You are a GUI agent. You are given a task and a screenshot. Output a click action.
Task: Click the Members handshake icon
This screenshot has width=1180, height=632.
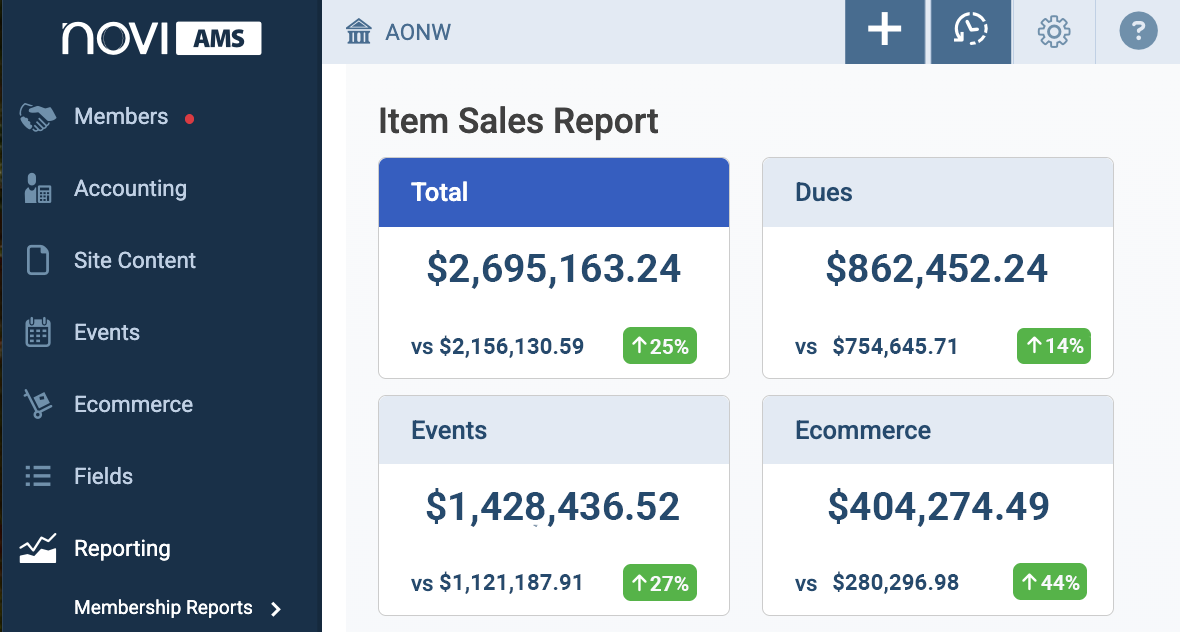point(38,117)
